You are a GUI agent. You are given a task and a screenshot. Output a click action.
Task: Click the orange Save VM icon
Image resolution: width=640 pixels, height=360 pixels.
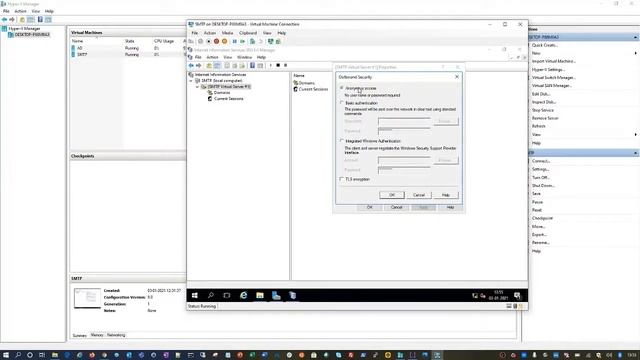tap(224, 42)
